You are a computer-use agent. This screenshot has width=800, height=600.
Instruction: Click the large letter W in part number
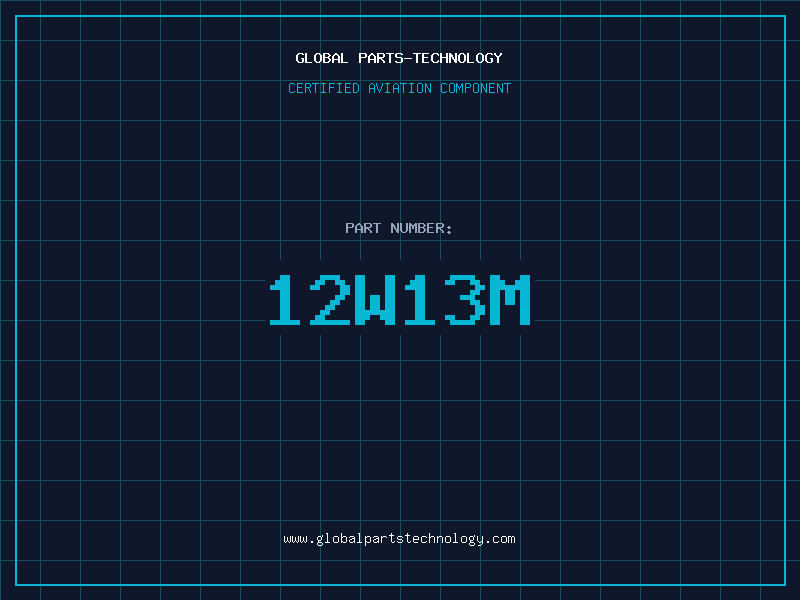[x=375, y=299]
